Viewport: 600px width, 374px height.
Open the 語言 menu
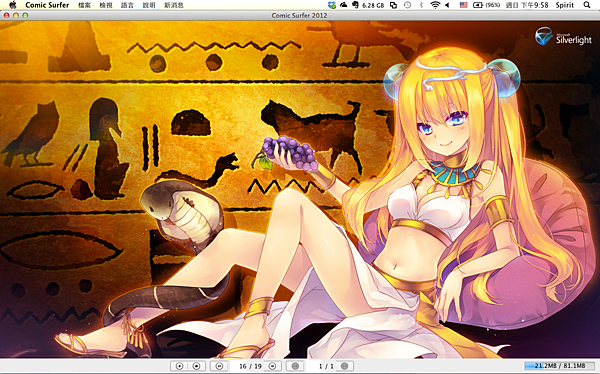[x=127, y=5]
